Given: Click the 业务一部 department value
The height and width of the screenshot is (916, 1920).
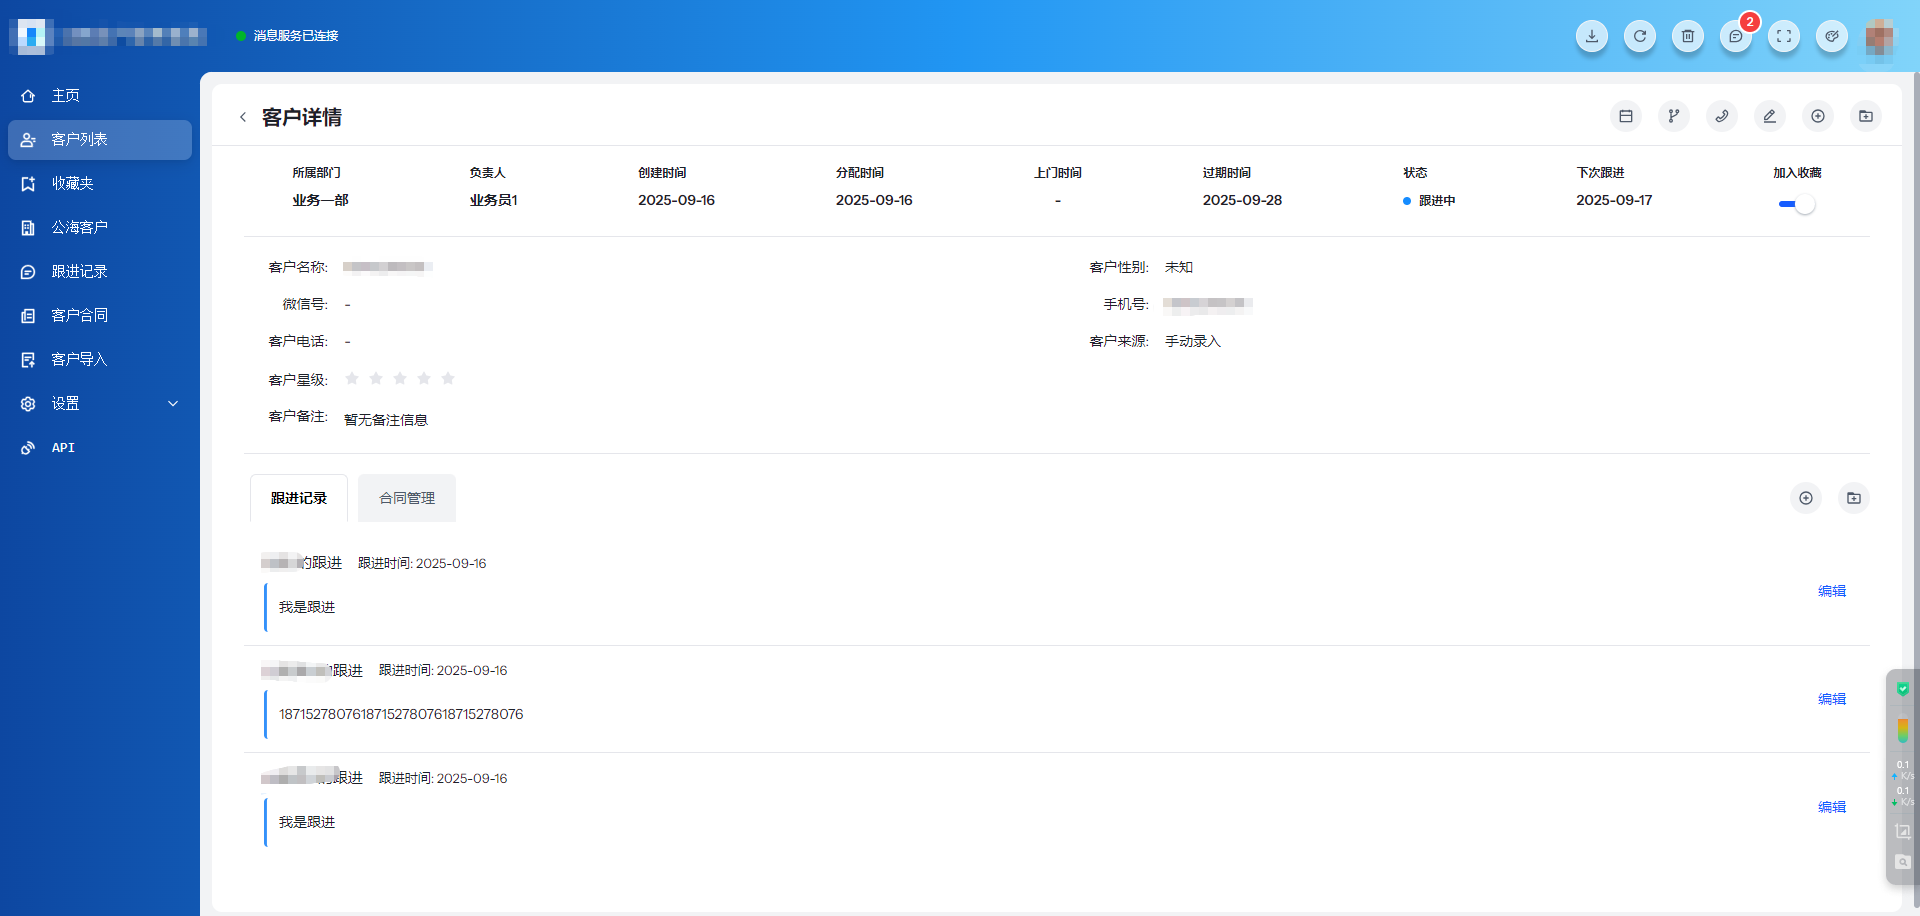Looking at the screenshot, I should click(320, 200).
